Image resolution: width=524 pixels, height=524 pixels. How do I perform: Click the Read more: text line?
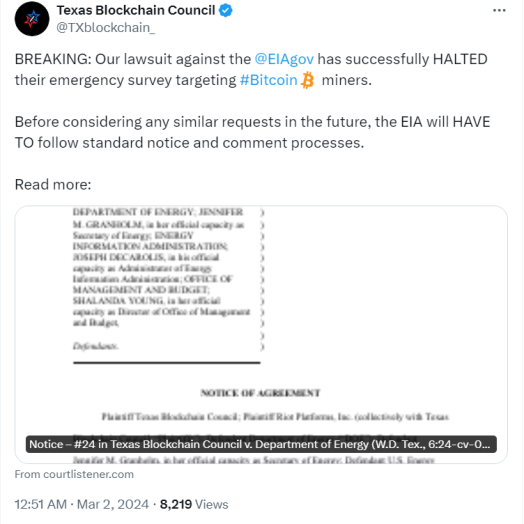[53, 184]
